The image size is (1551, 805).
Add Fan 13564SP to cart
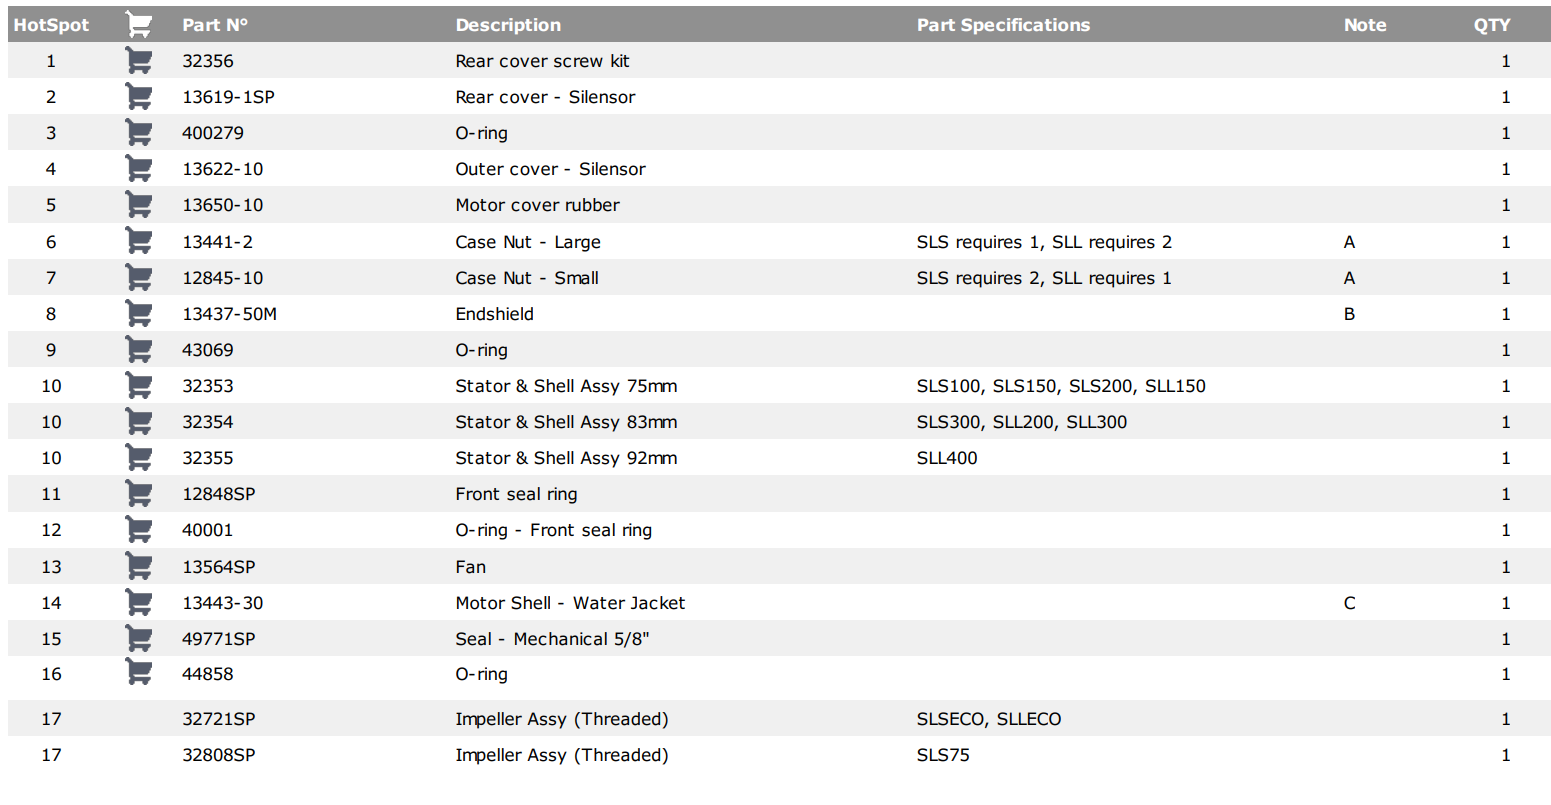(139, 567)
